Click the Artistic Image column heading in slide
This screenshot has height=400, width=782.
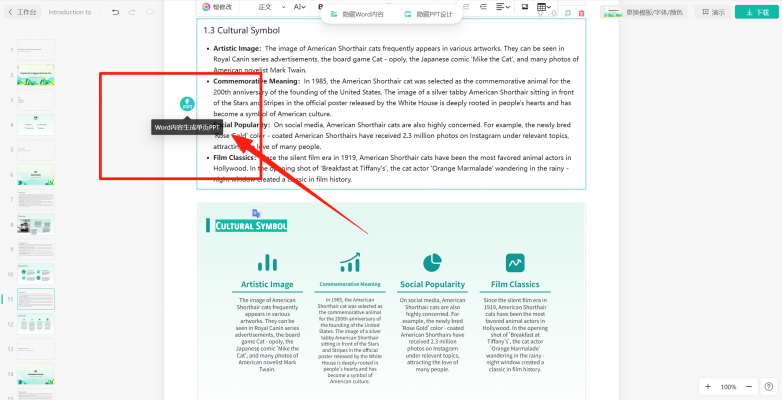pos(267,284)
